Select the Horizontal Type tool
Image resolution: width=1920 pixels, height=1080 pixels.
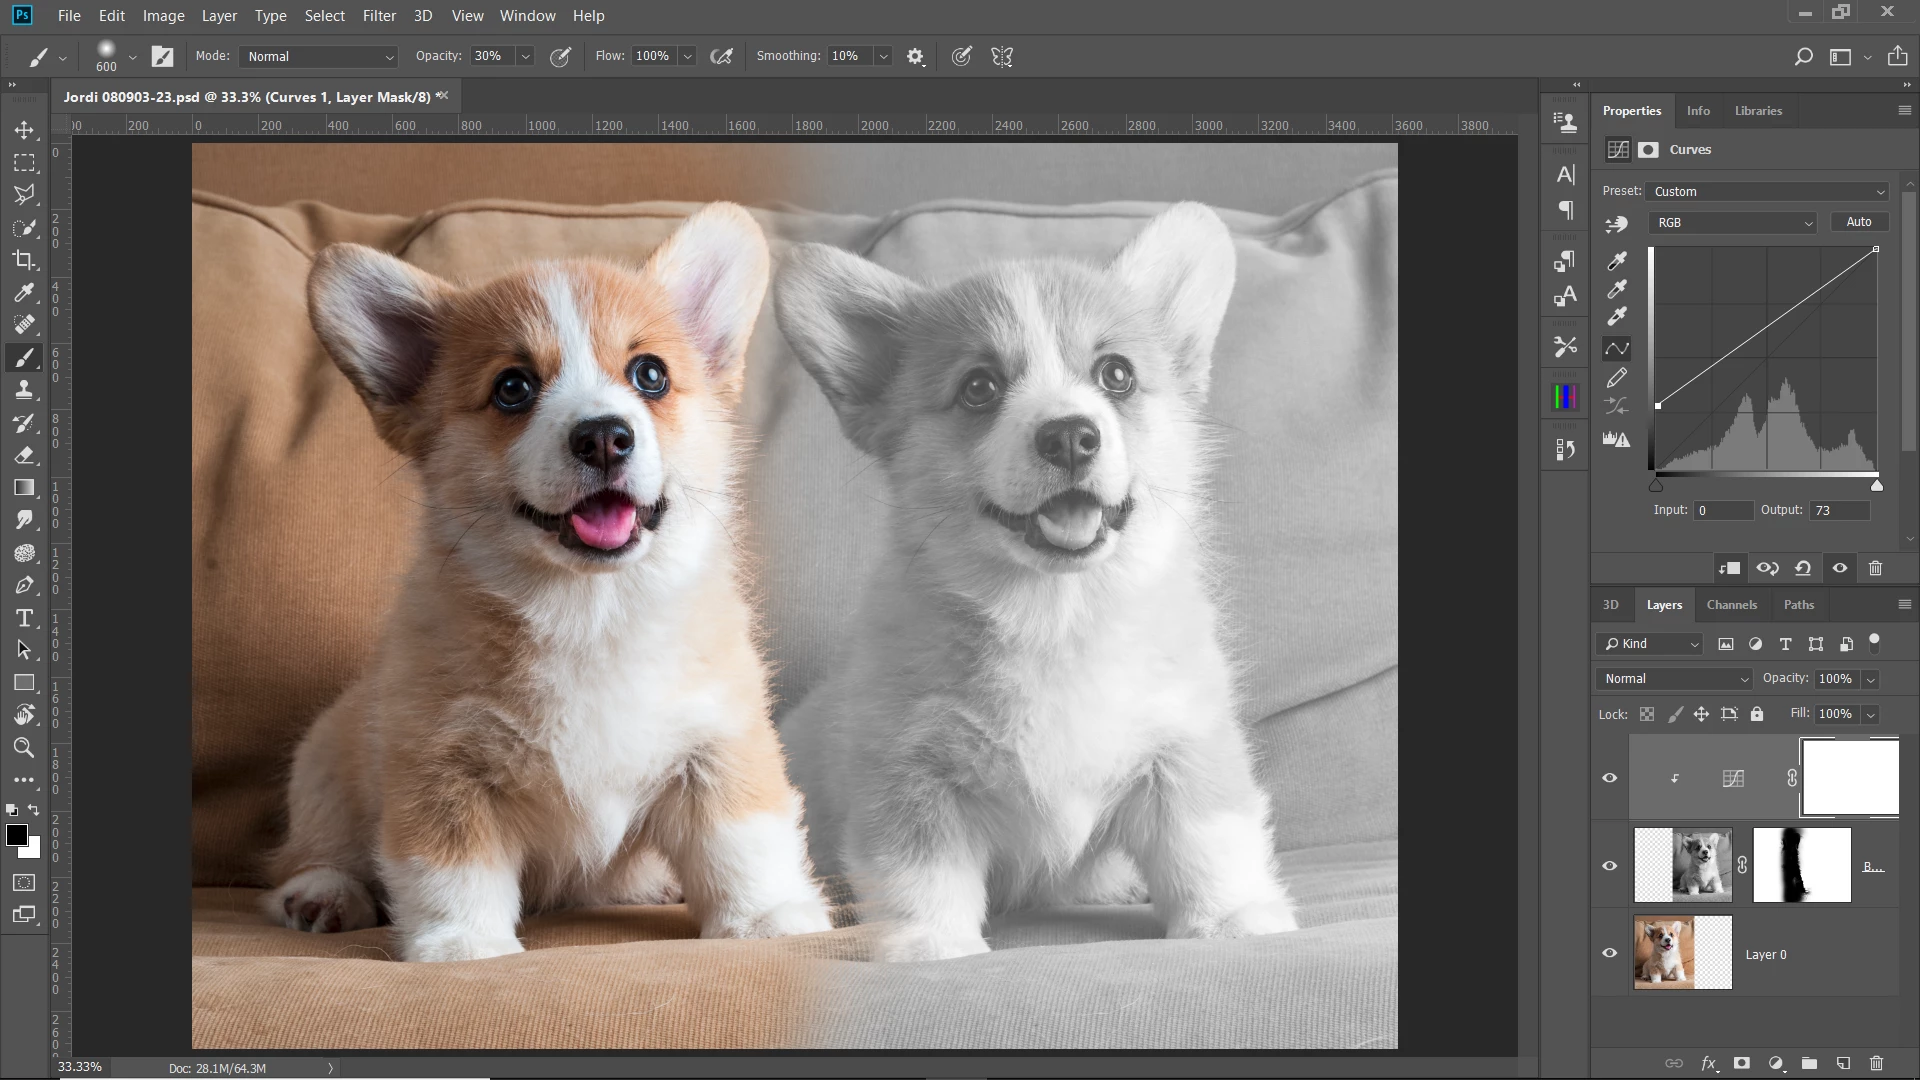(24, 618)
